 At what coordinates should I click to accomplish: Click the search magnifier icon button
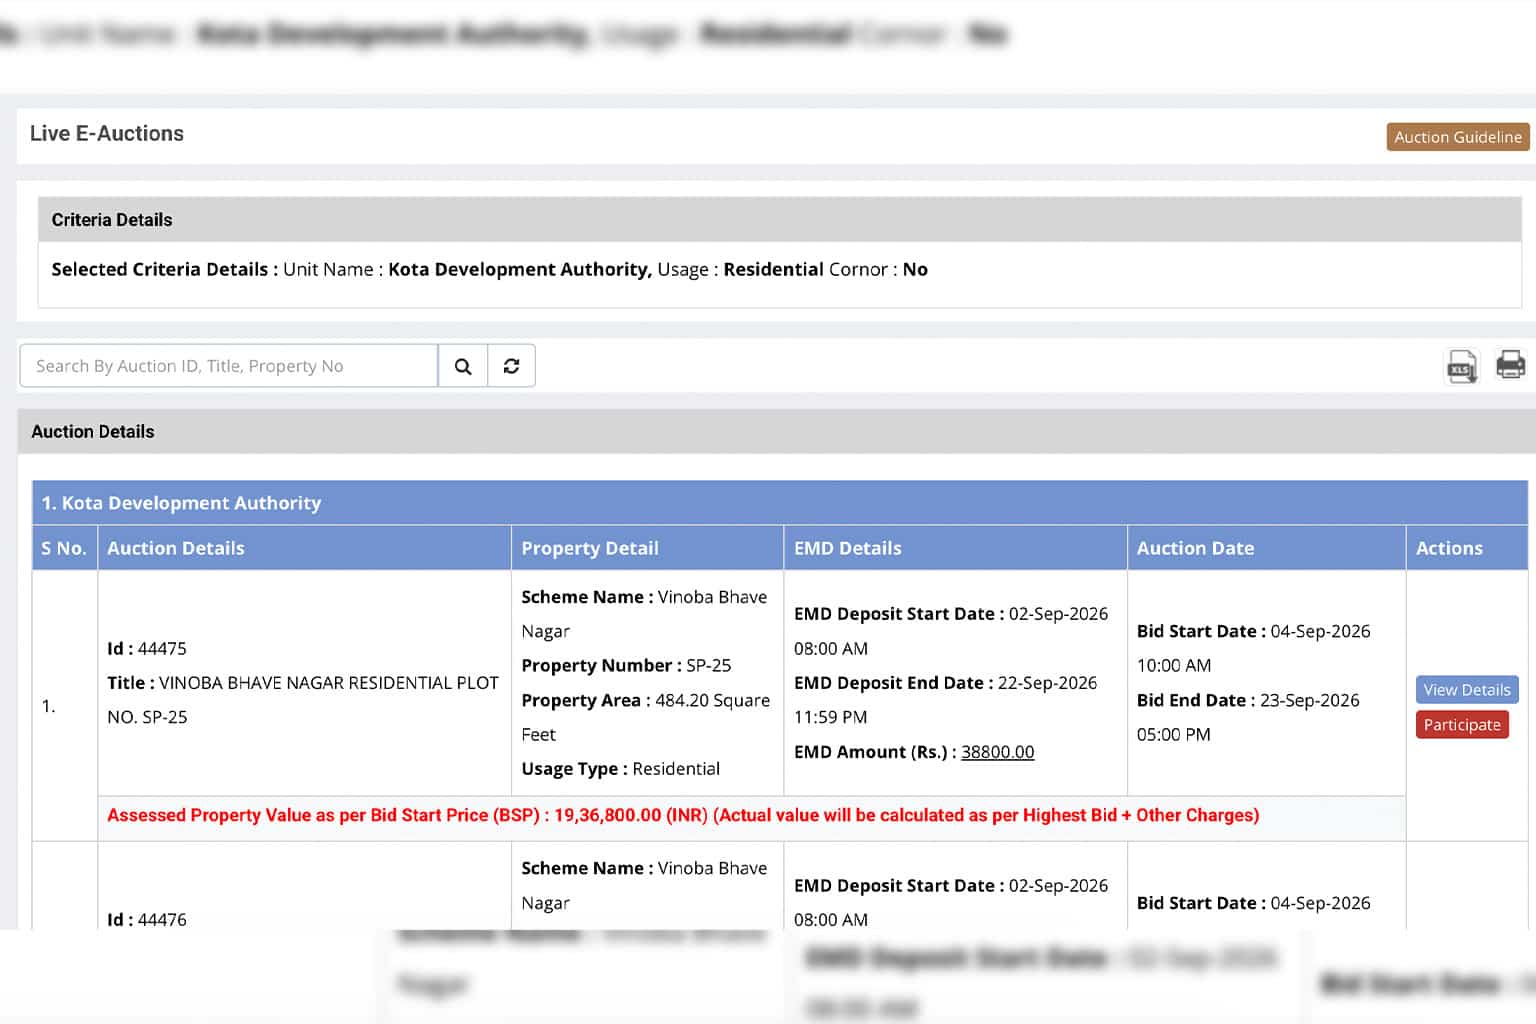tap(463, 366)
